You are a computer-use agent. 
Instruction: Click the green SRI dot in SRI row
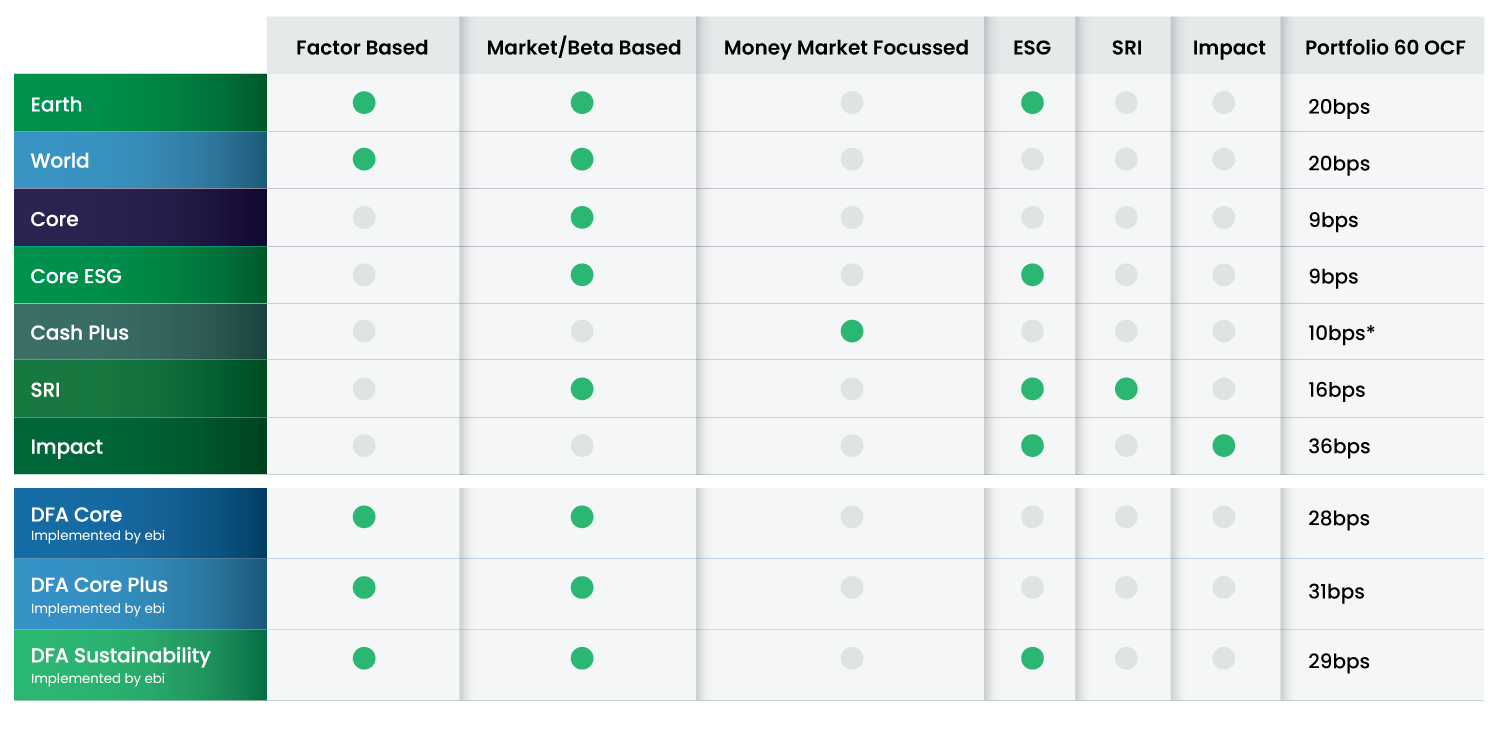[x=1126, y=388]
